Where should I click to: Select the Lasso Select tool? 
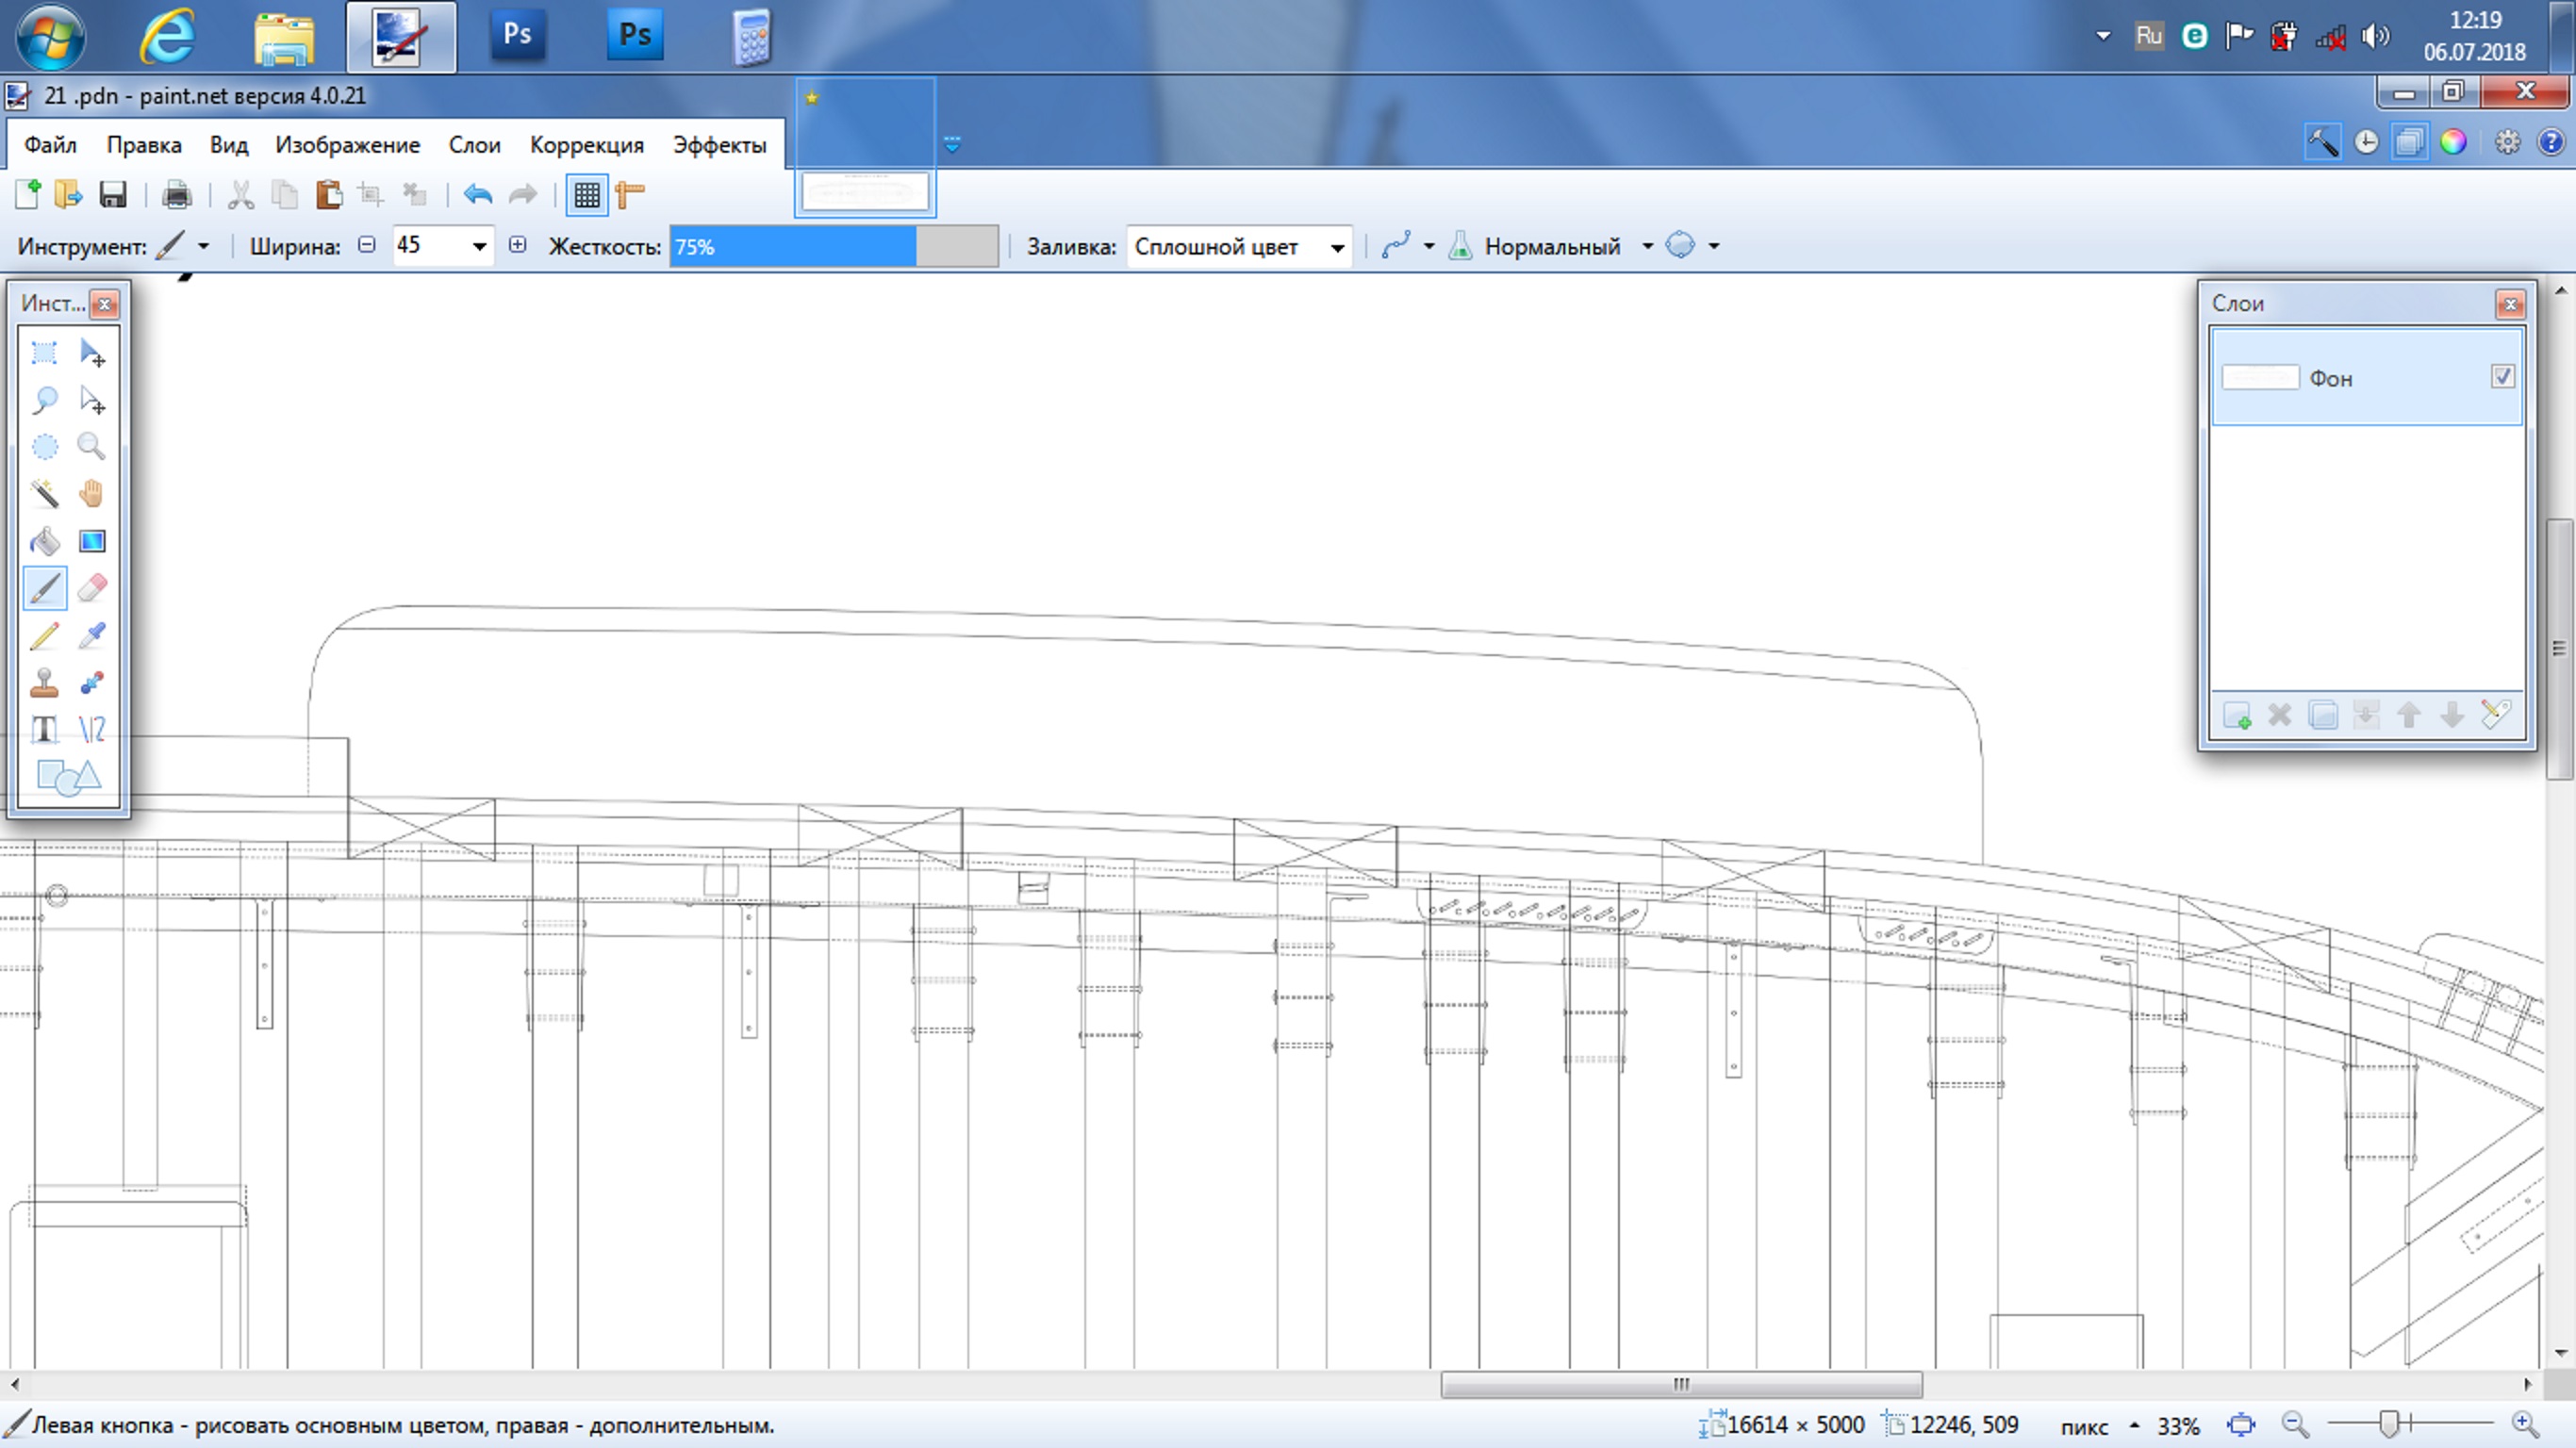(x=44, y=400)
